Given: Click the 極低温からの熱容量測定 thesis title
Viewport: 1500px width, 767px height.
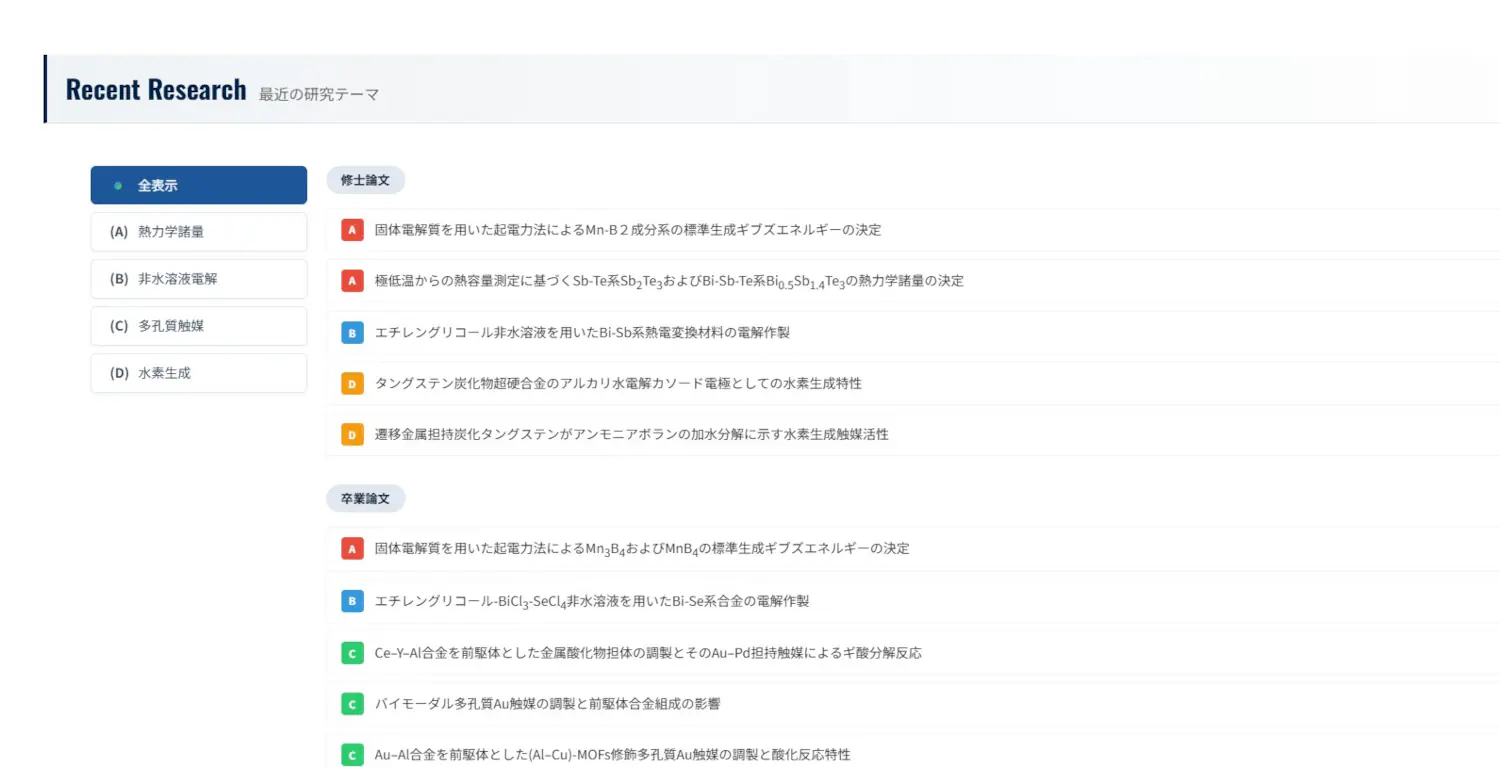Looking at the screenshot, I should pos(669,281).
